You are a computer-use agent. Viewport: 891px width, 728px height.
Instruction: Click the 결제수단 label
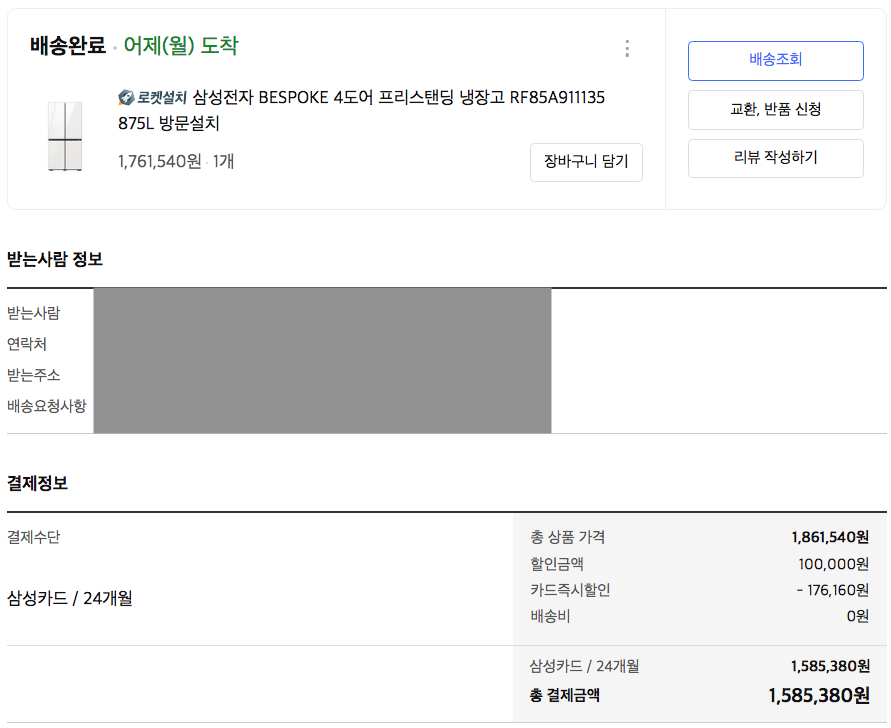[33, 537]
